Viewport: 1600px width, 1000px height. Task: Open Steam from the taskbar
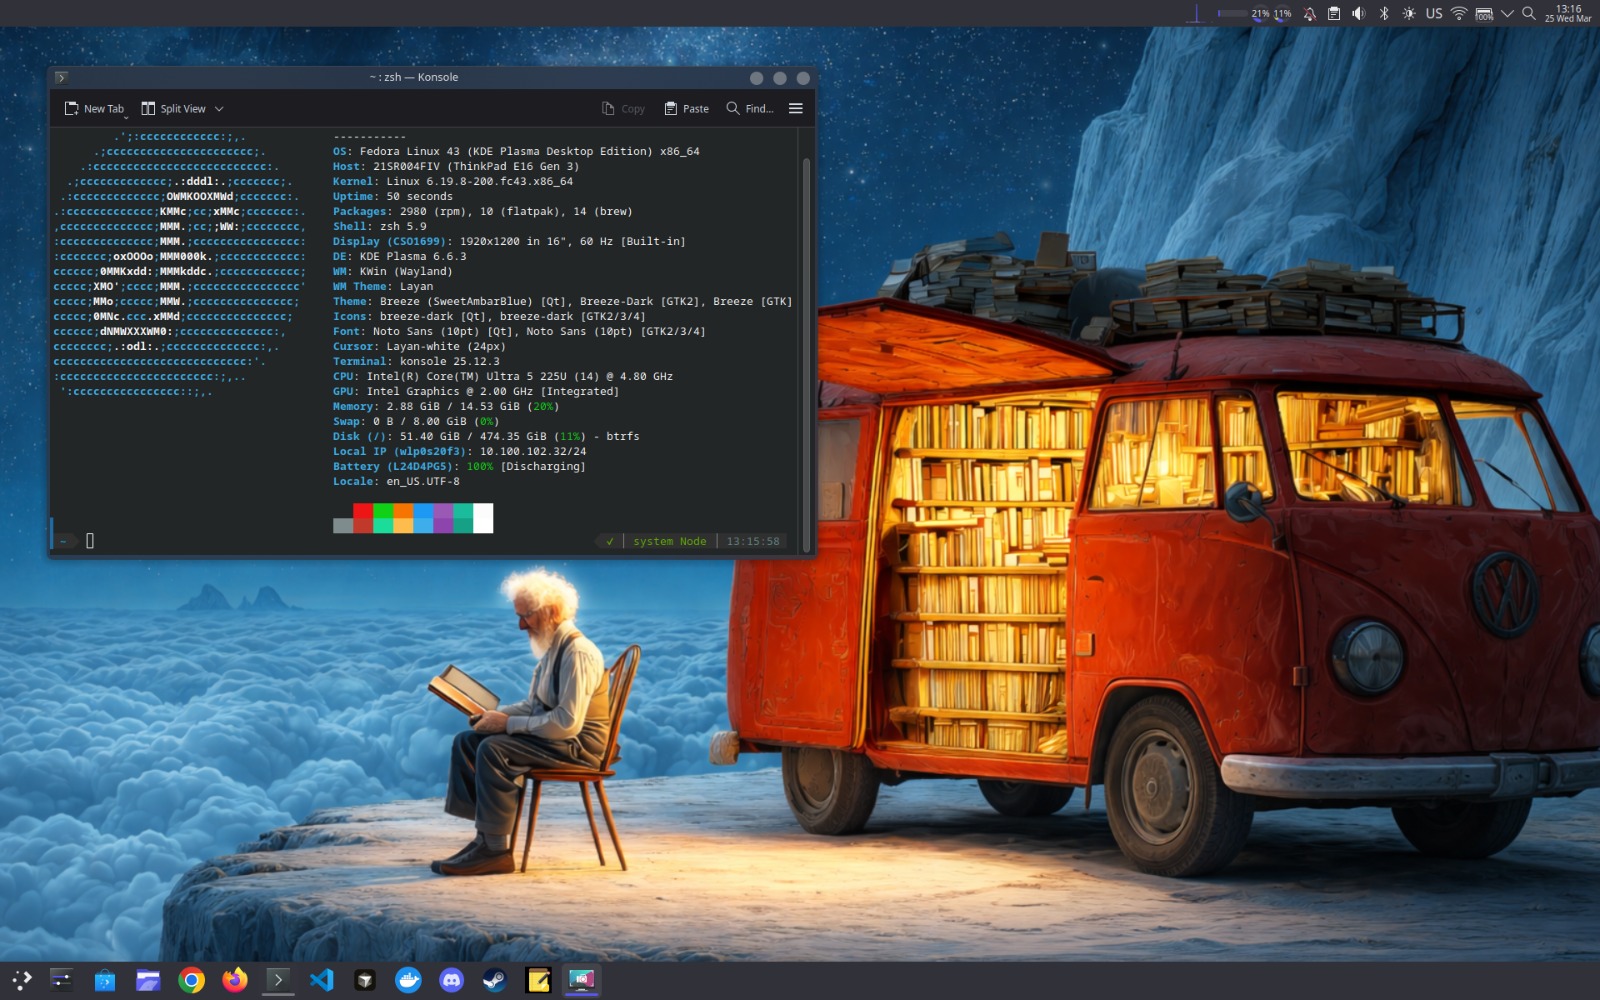tap(495, 980)
